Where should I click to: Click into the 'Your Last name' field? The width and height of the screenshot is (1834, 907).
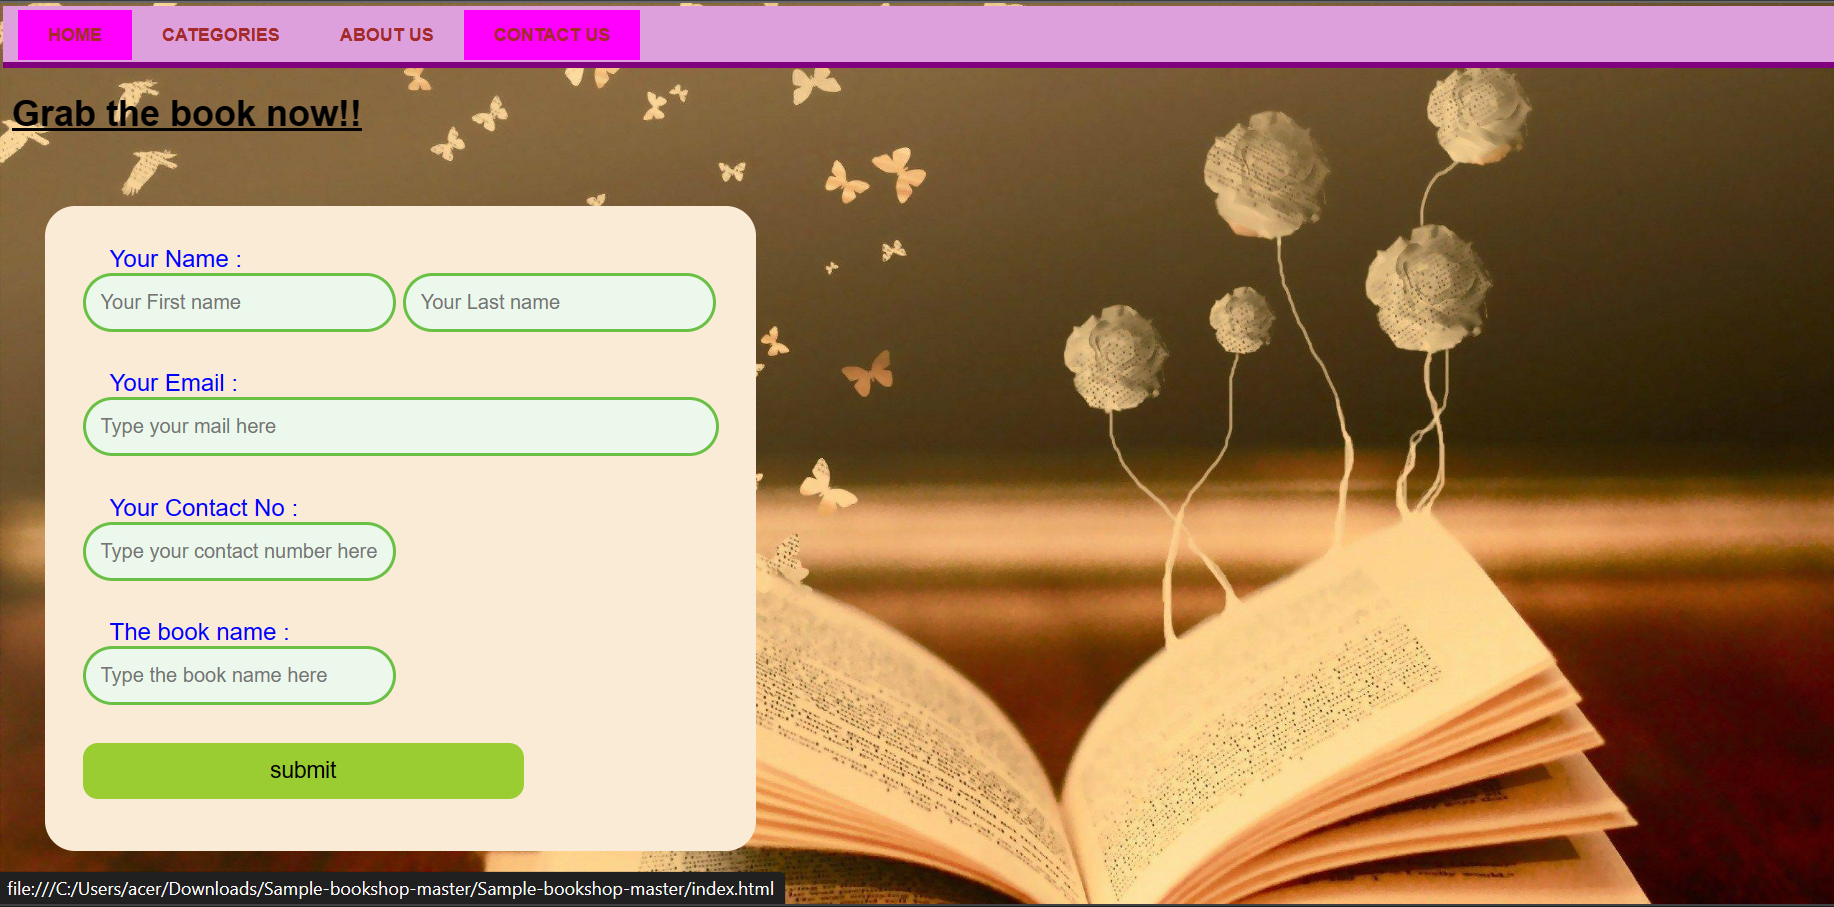[559, 302]
